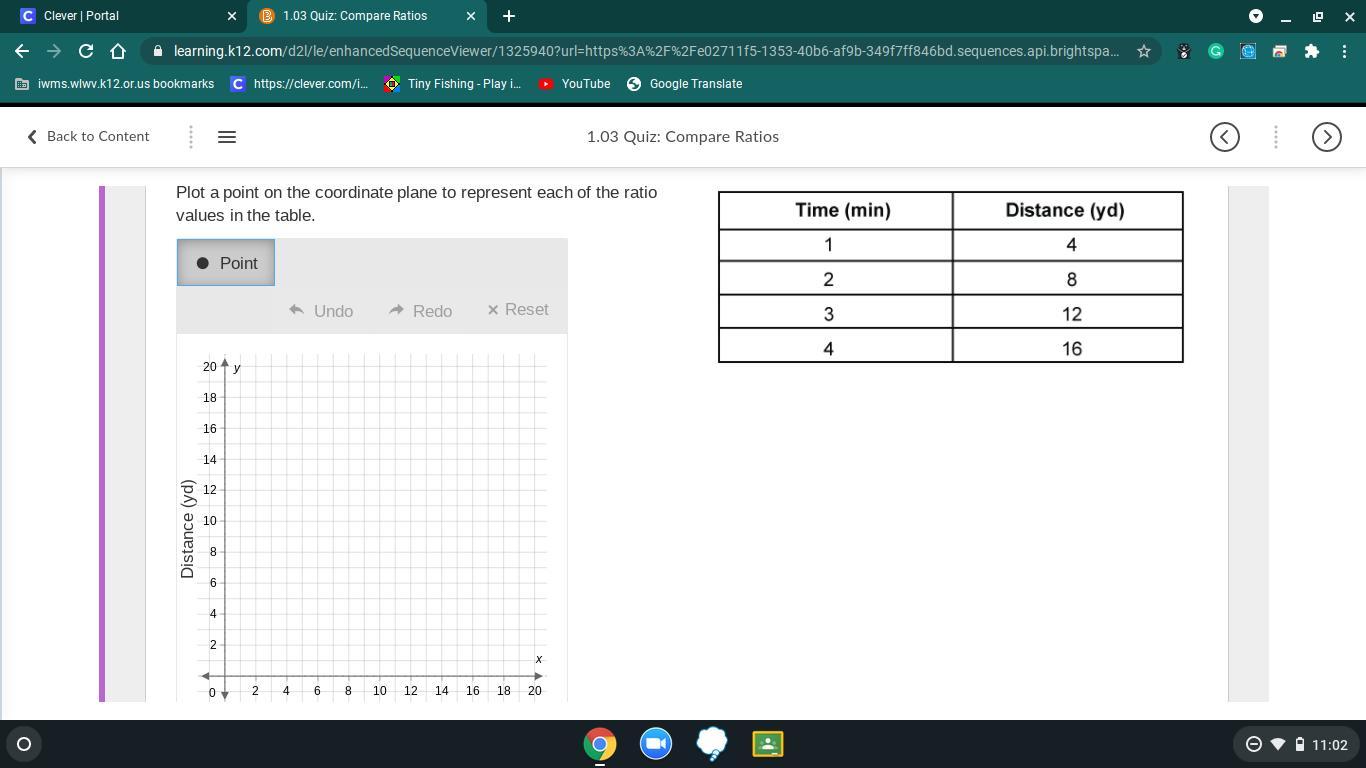Go to the previous quiz page
Screen dimensions: 1366x768
tap(1225, 137)
